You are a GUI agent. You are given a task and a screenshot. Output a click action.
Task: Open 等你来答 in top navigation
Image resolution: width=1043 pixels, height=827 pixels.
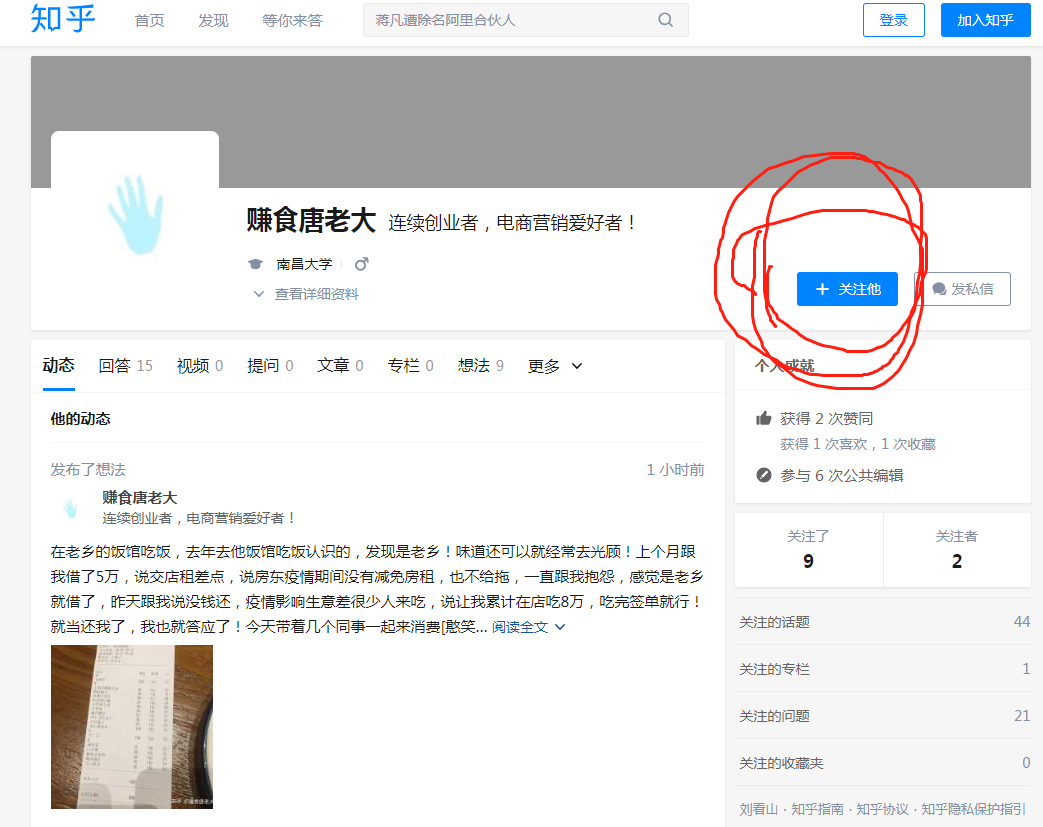[x=292, y=21]
